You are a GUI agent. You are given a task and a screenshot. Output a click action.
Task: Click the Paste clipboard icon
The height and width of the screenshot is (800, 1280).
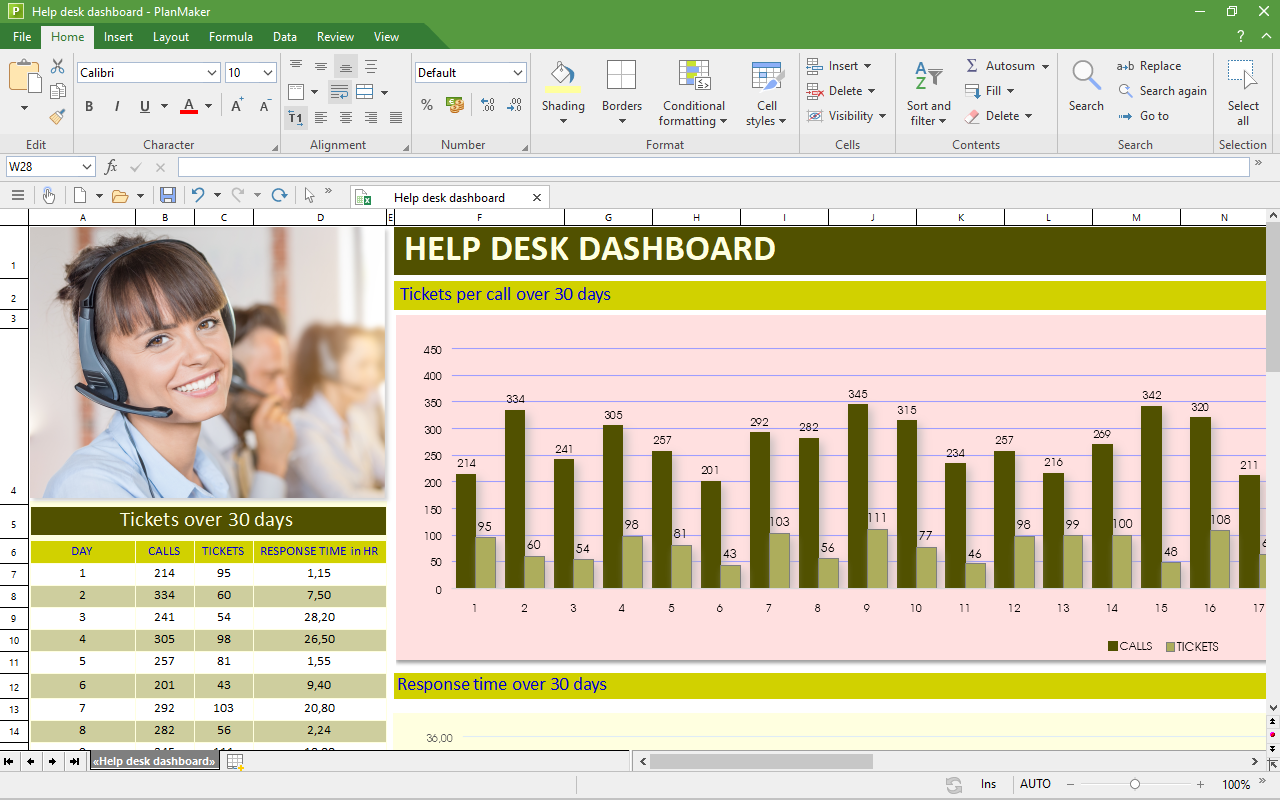(x=24, y=78)
